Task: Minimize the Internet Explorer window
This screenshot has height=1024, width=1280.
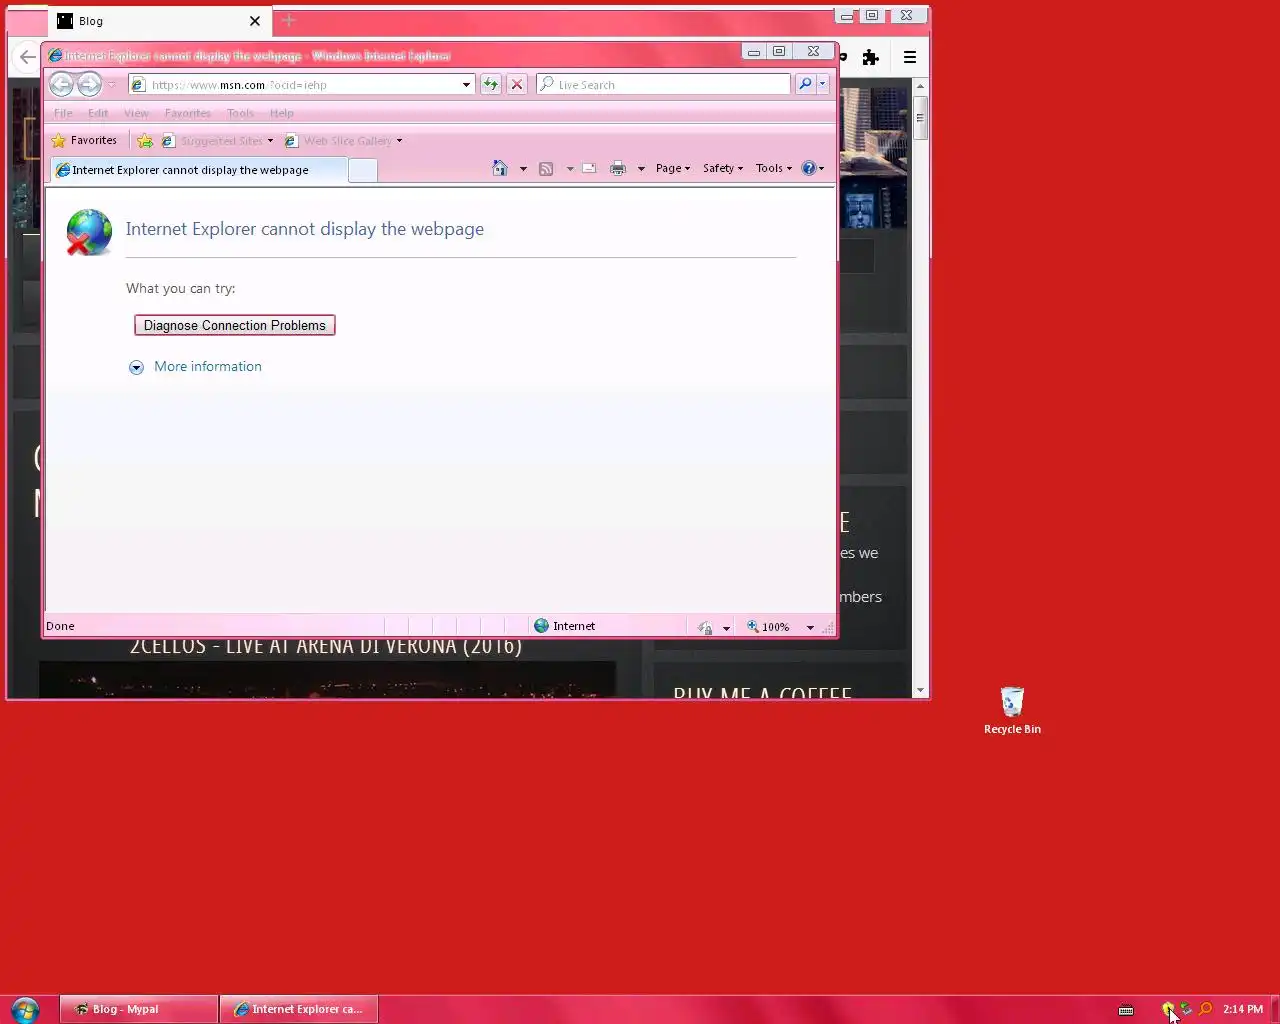Action: coord(754,52)
